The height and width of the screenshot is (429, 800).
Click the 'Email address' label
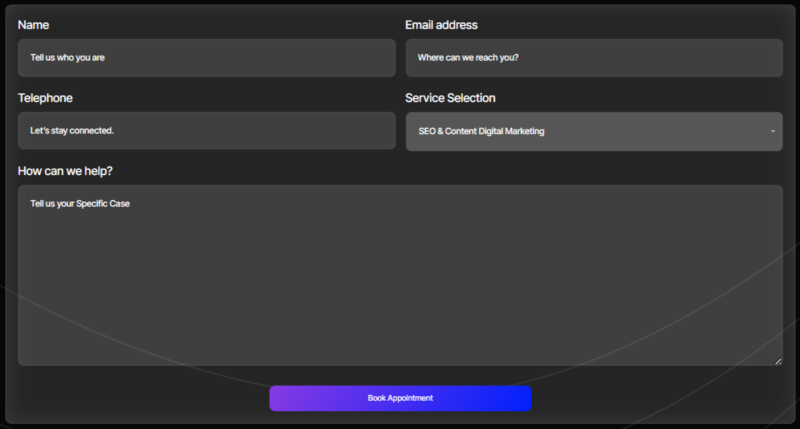pos(441,24)
